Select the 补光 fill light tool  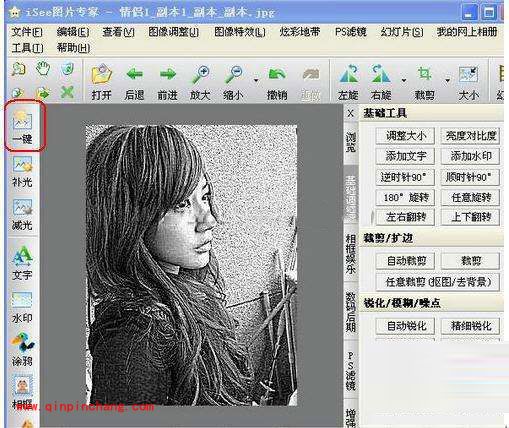click(x=22, y=171)
